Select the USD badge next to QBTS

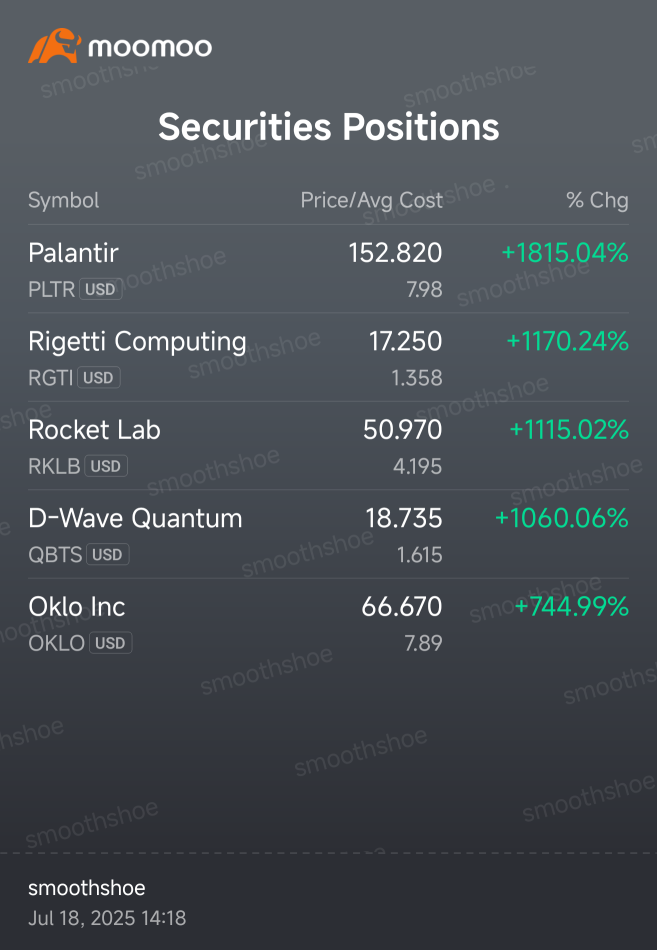(107, 555)
